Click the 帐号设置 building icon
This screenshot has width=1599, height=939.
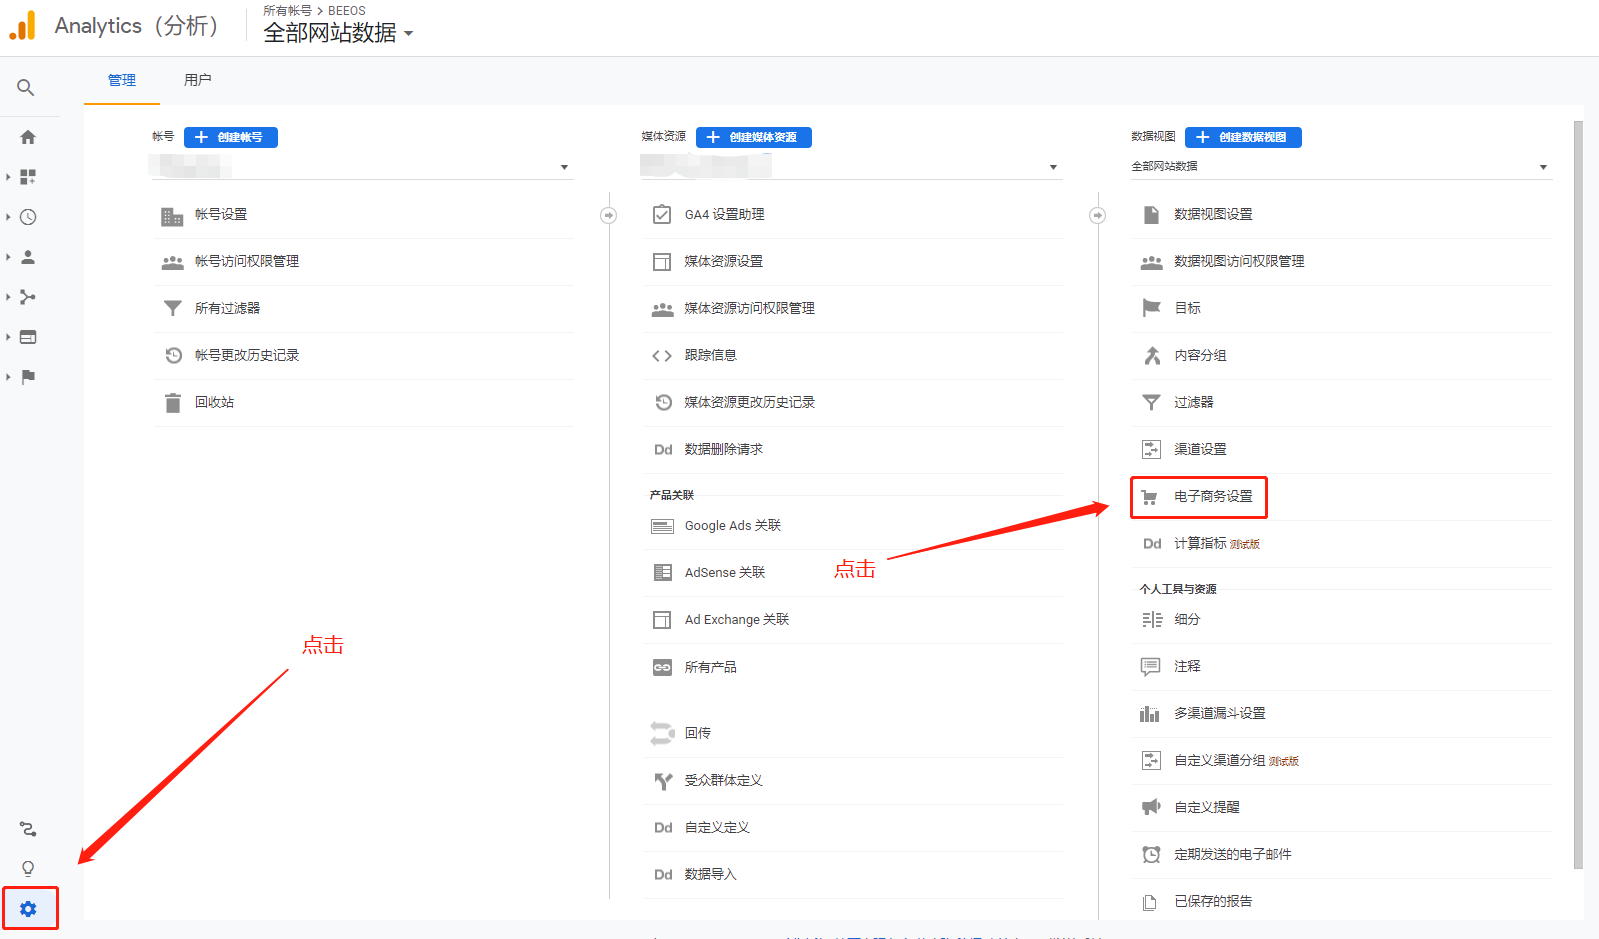pyautogui.click(x=172, y=216)
